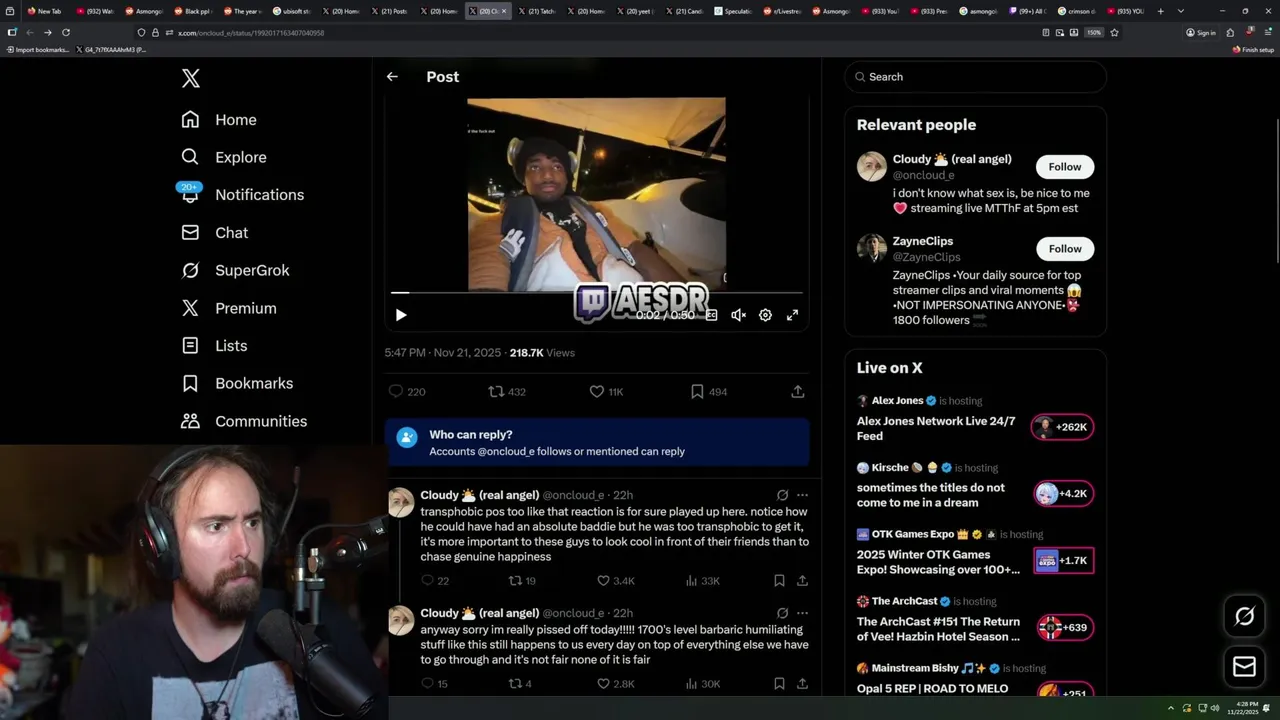Click Grok icon on transphobic pos reply
This screenshot has width=1280, height=720.
(x=782, y=495)
